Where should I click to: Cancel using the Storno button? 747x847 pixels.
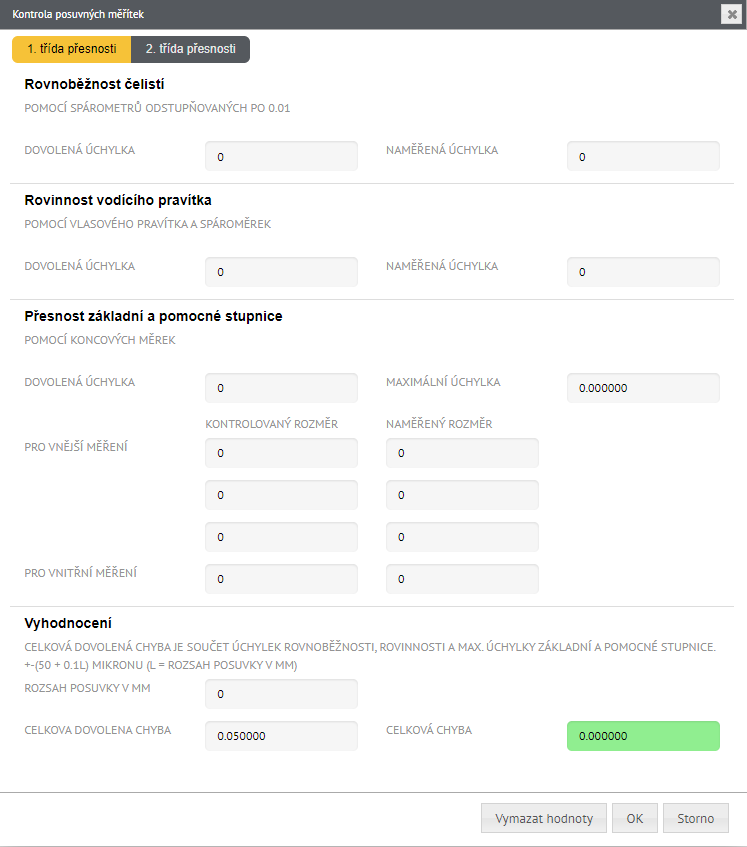(696, 818)
